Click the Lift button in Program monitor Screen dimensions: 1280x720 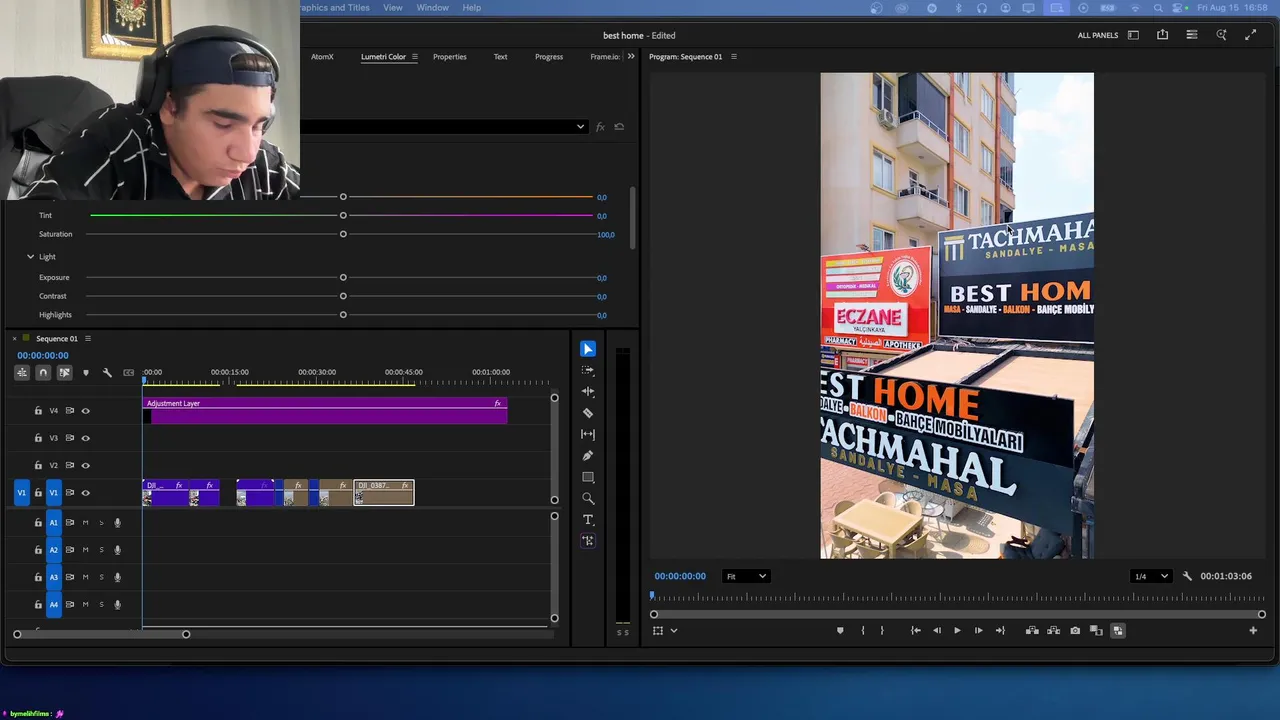coord(1032,631)
